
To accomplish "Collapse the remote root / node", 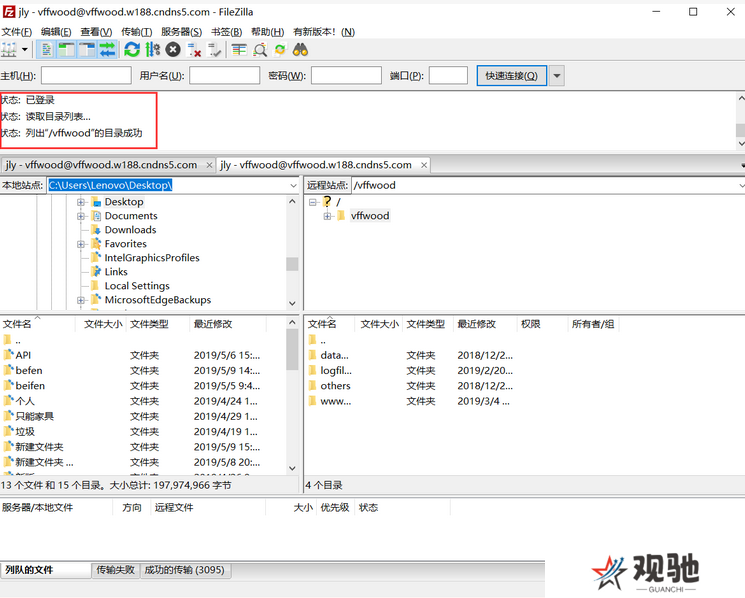I will click(313, 202).
